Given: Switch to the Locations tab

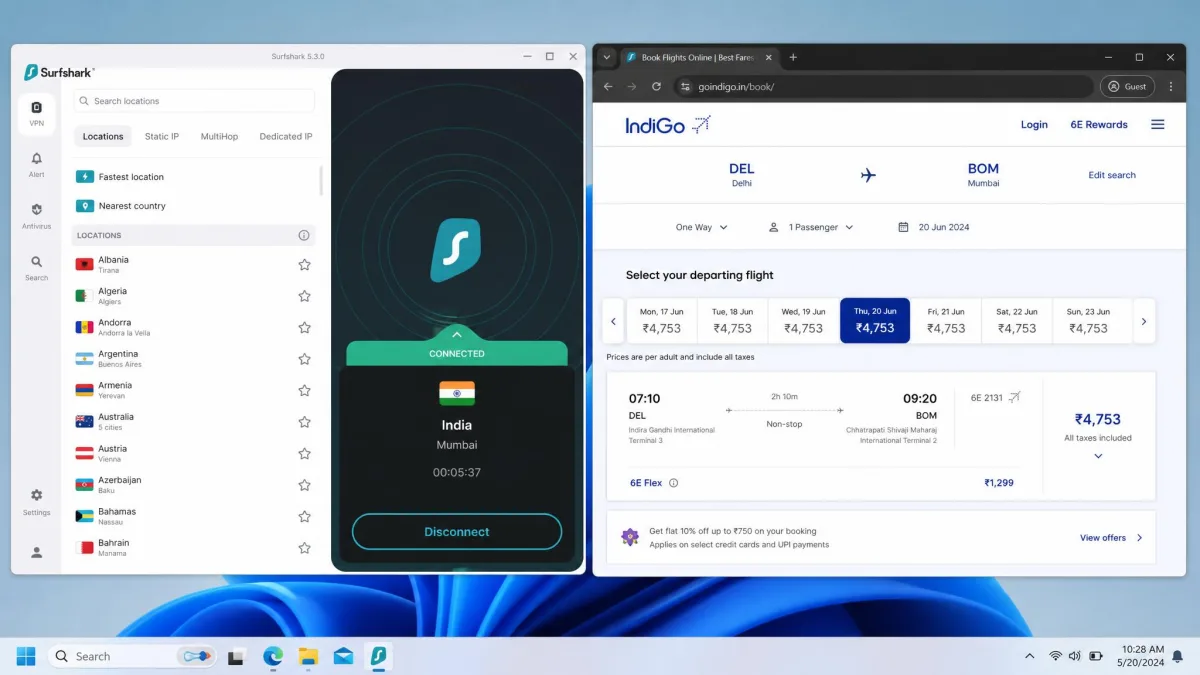Looking at the screenshot, I should [103, 136].
